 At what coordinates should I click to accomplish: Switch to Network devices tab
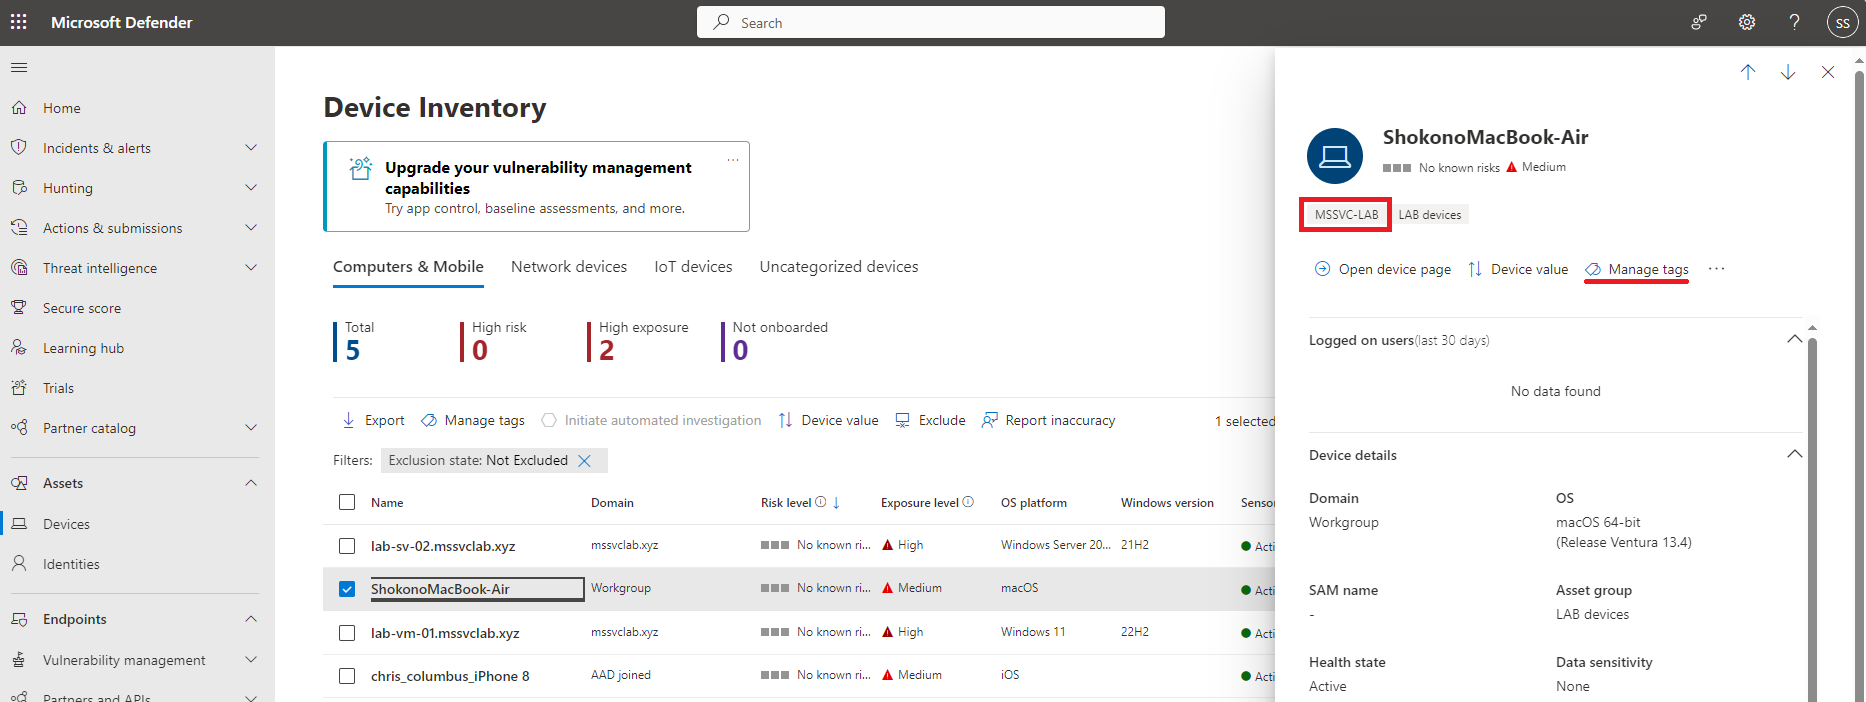[569, 267]
